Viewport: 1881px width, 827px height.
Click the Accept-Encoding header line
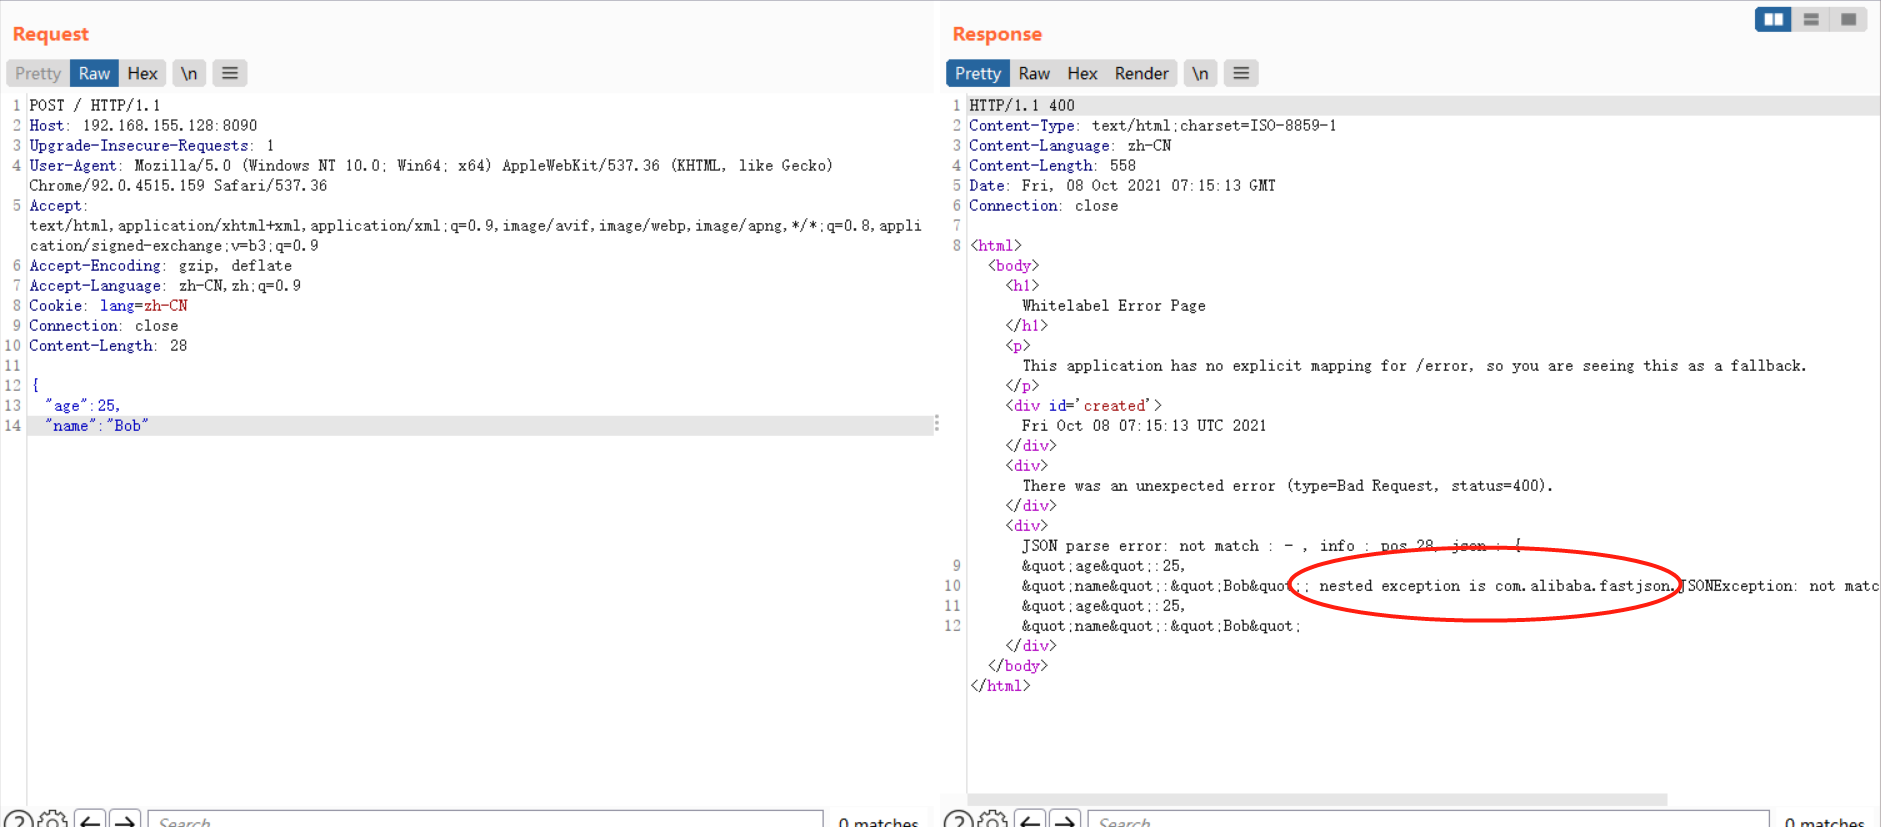[x=161, y=266]
